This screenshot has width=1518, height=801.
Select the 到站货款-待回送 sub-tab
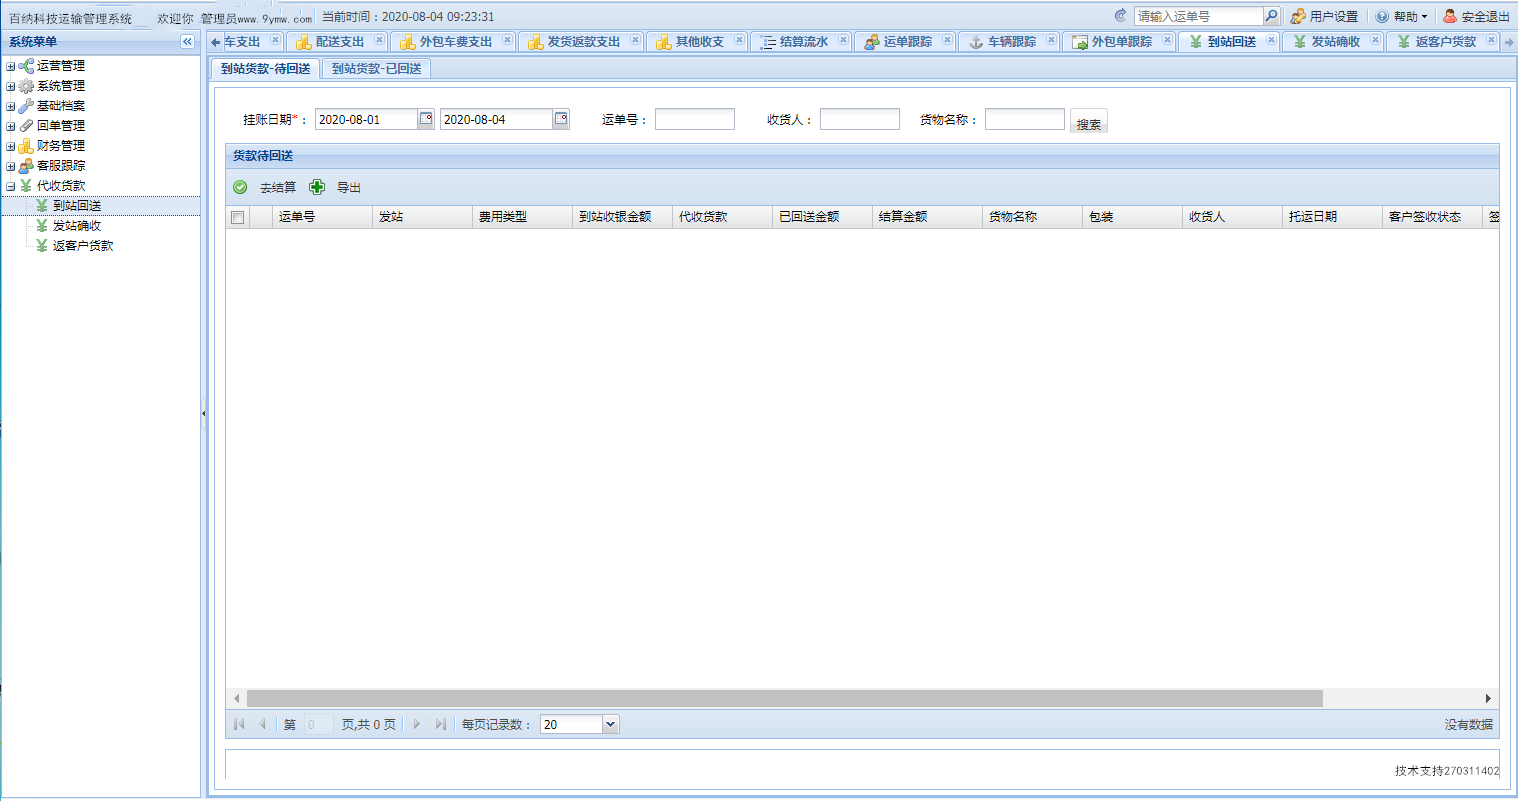[265, 69]
